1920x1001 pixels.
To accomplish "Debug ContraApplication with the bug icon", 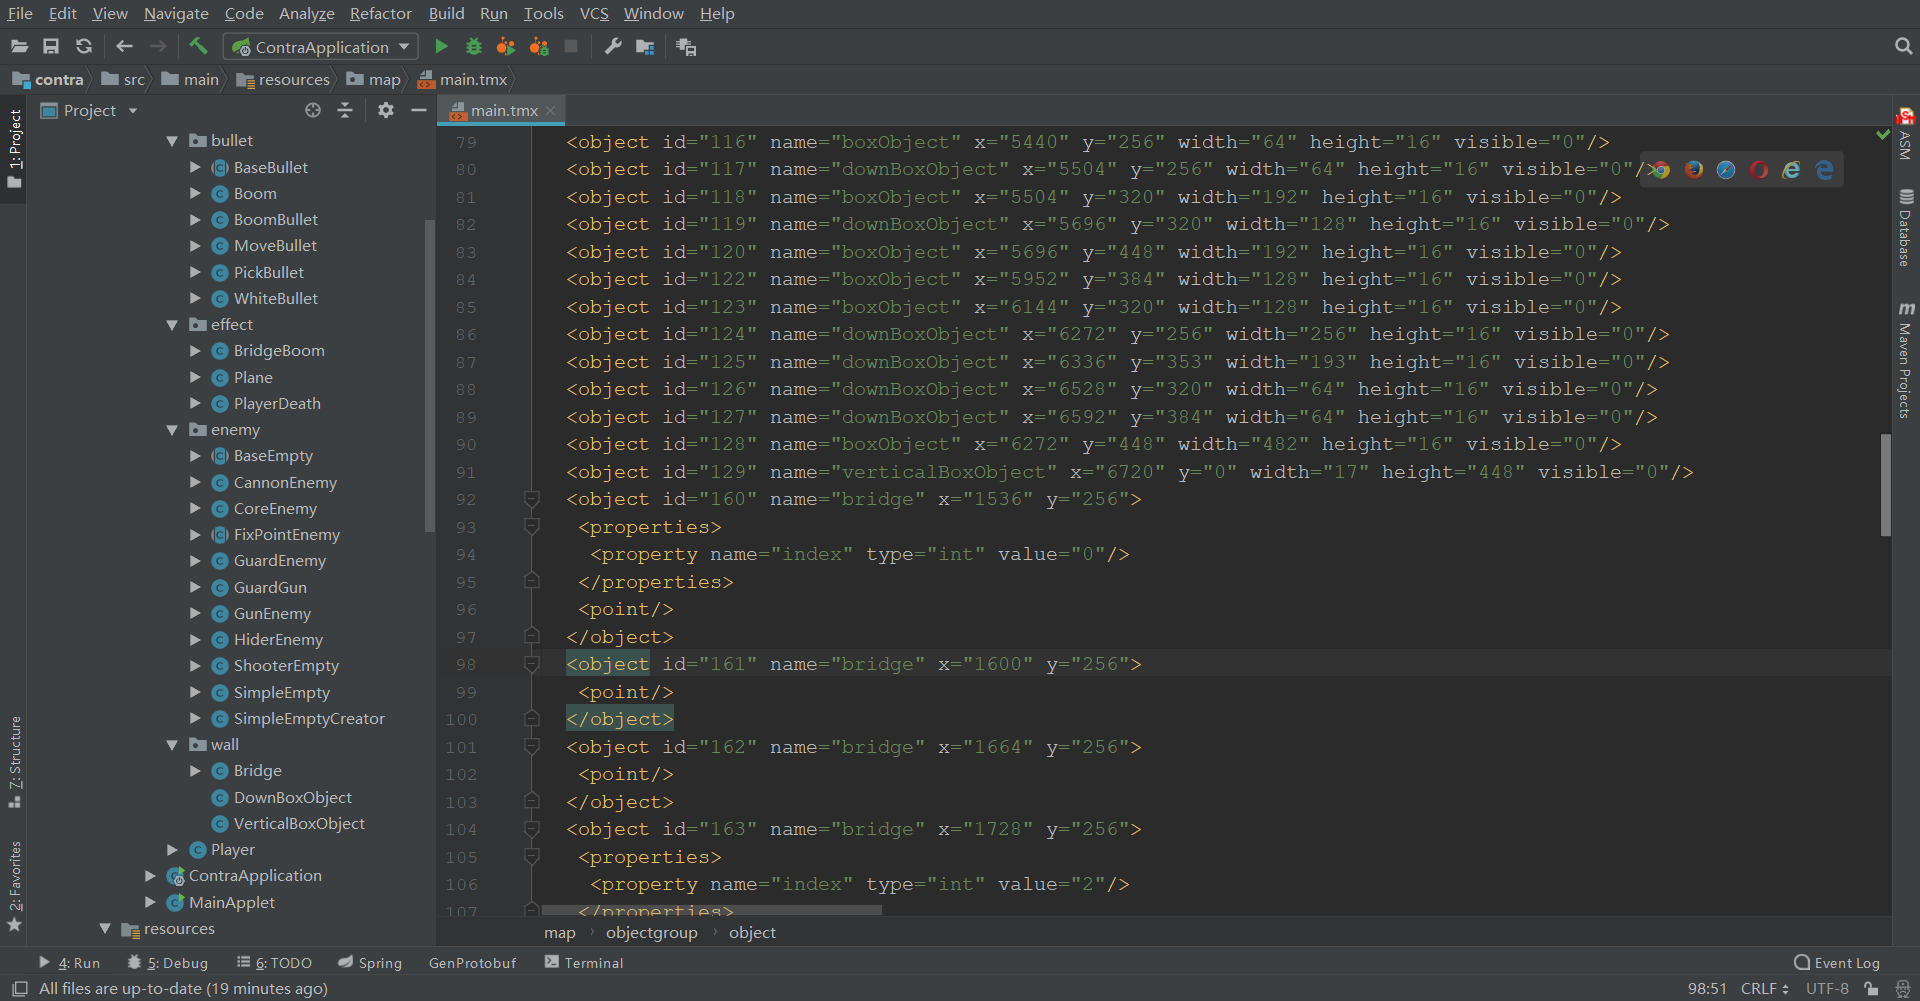I will (x=474, y=46).
